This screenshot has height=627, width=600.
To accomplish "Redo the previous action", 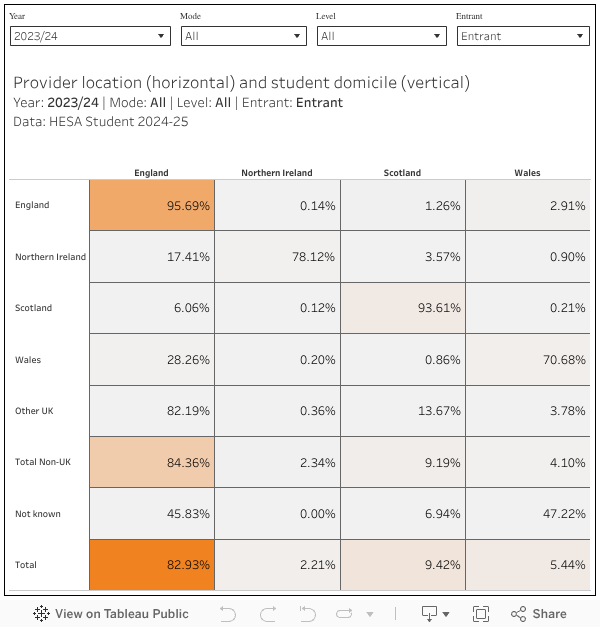I will (268, 613).
